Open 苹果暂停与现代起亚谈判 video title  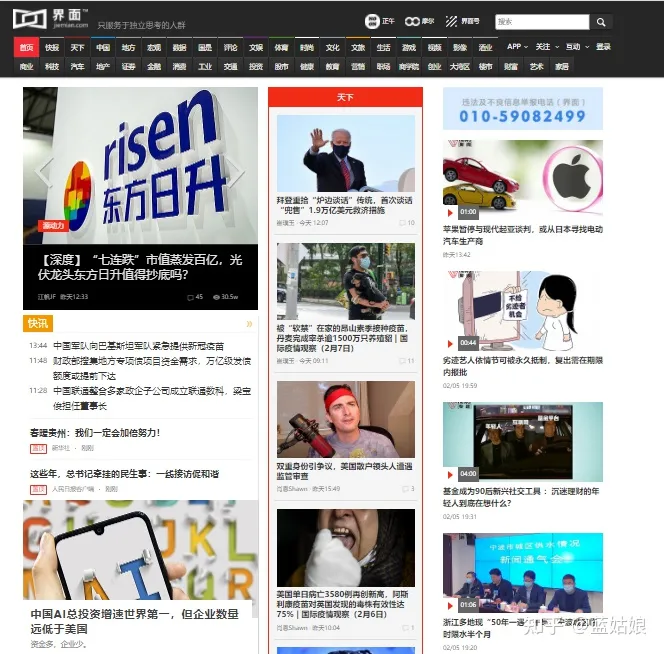pos(523,235)
